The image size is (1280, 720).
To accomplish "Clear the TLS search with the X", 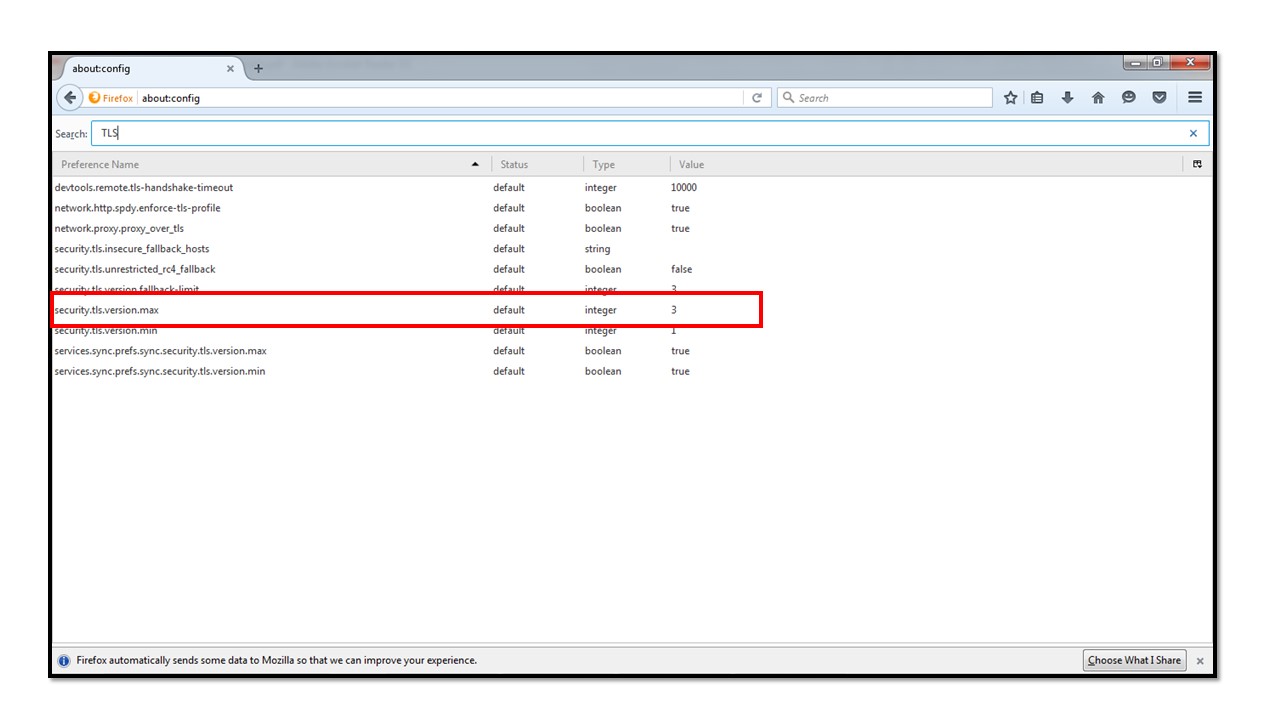I will [x=1193, y=132].
